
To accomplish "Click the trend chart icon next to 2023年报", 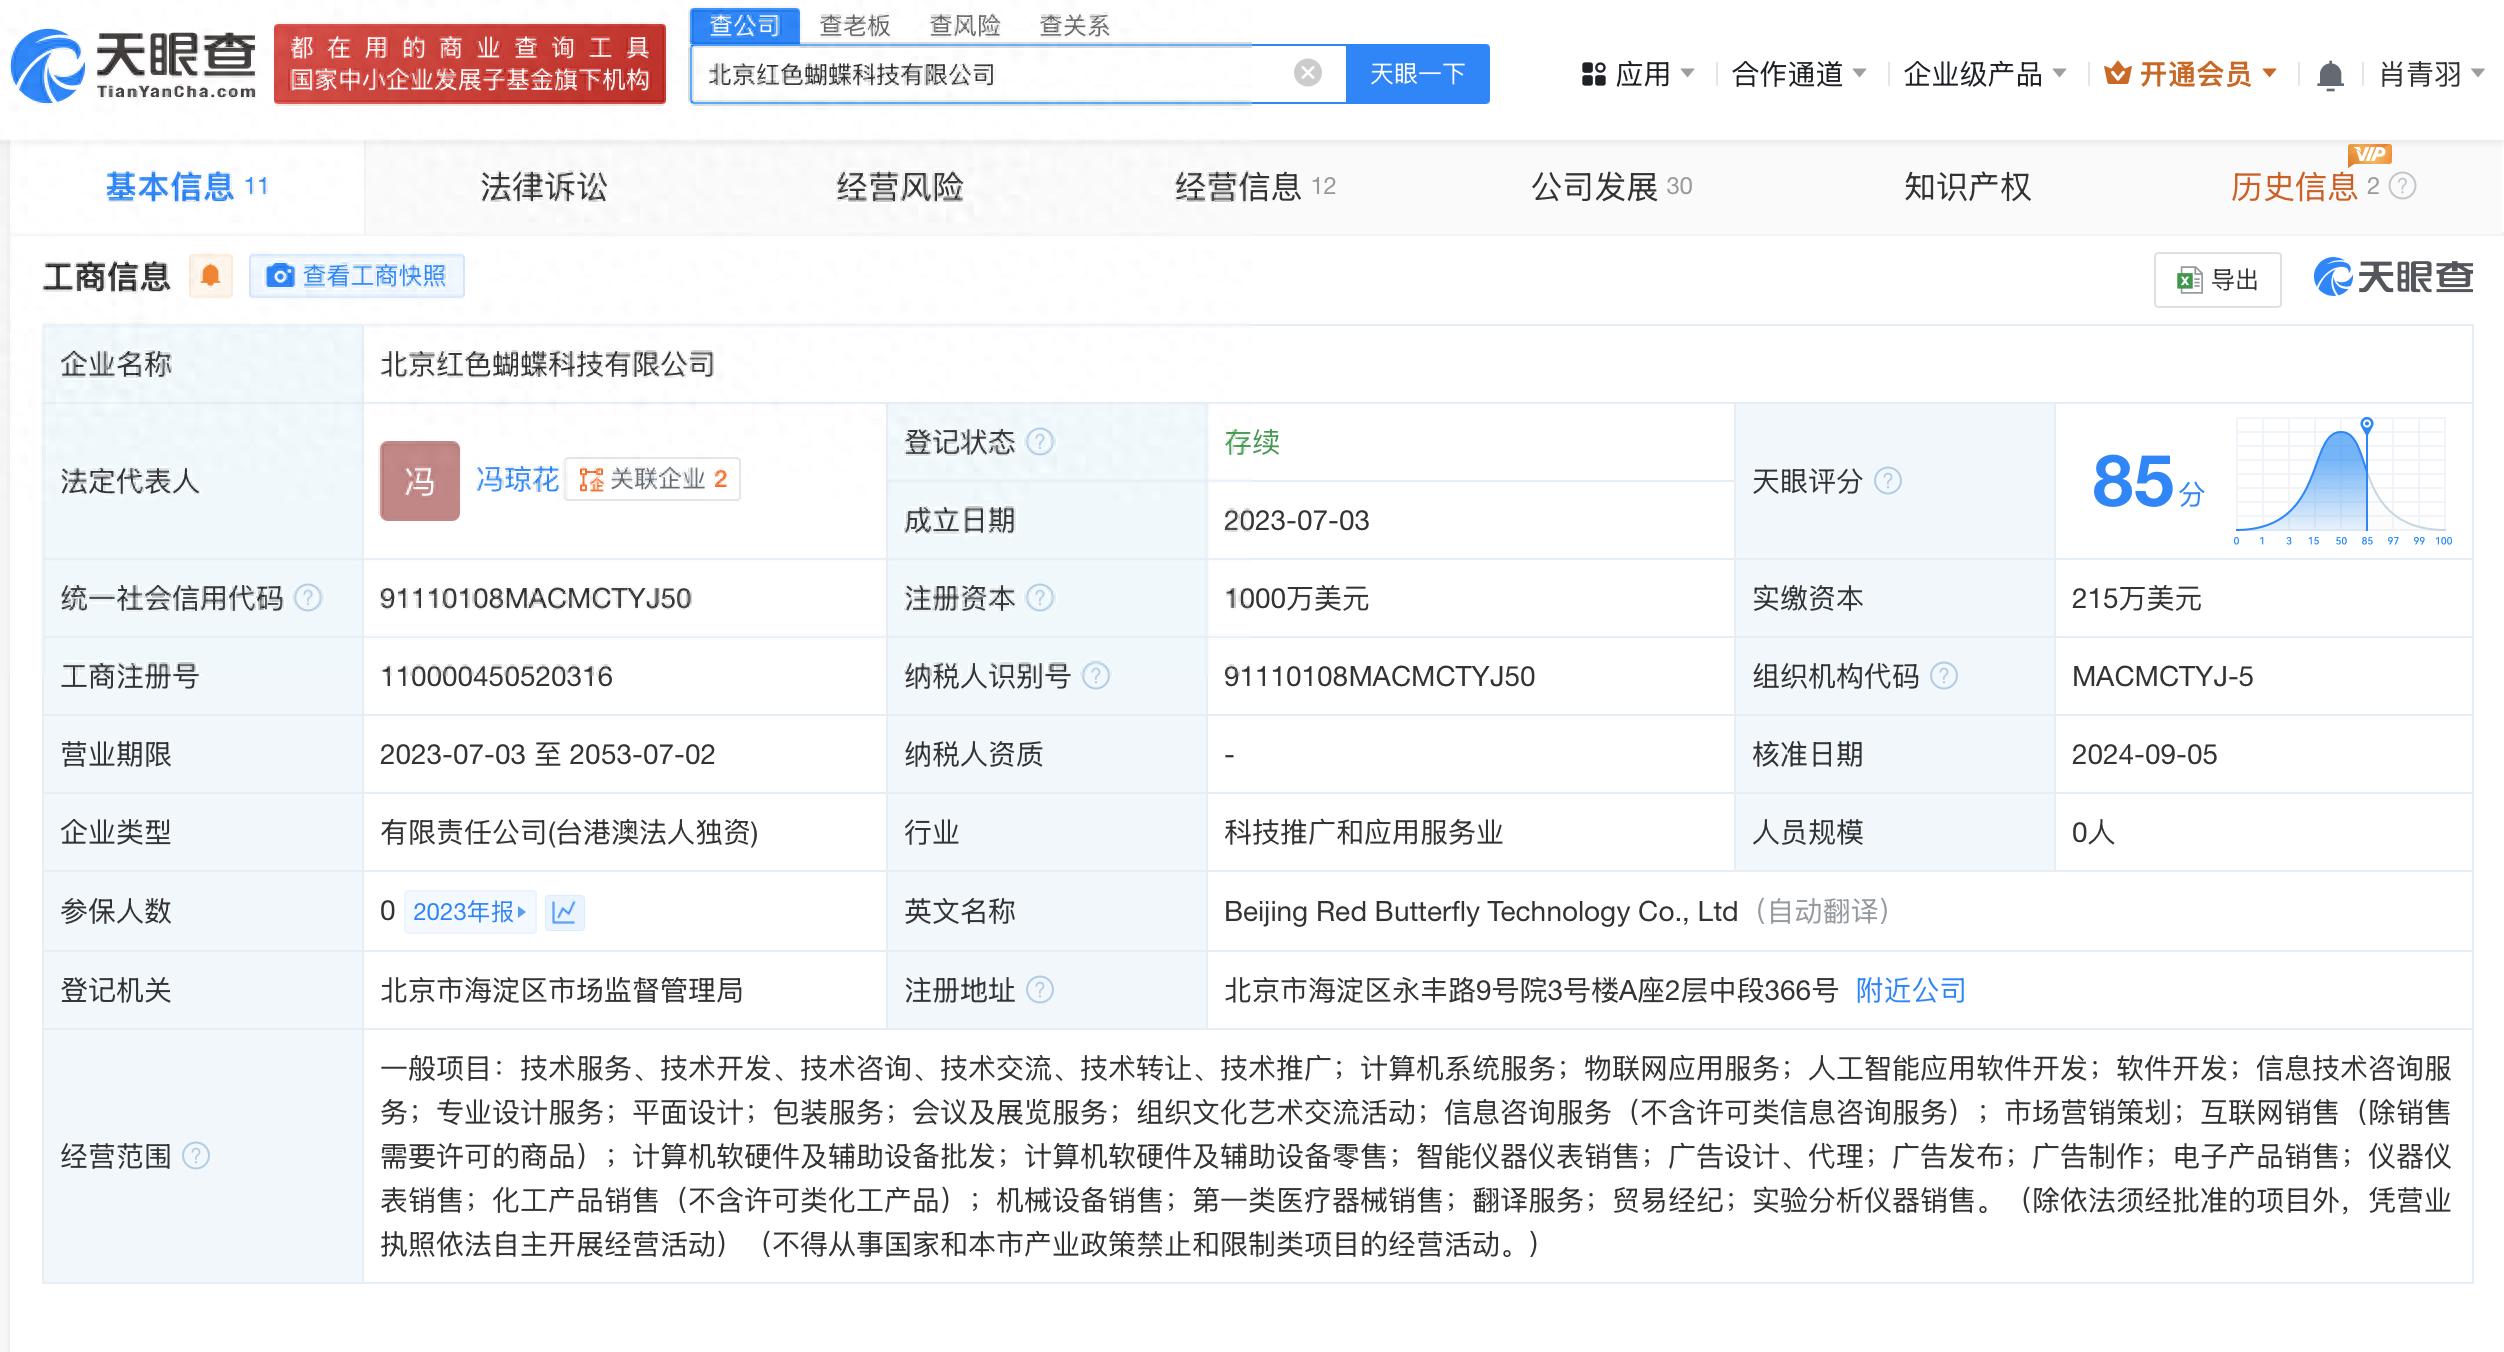I will click(564, 912).
